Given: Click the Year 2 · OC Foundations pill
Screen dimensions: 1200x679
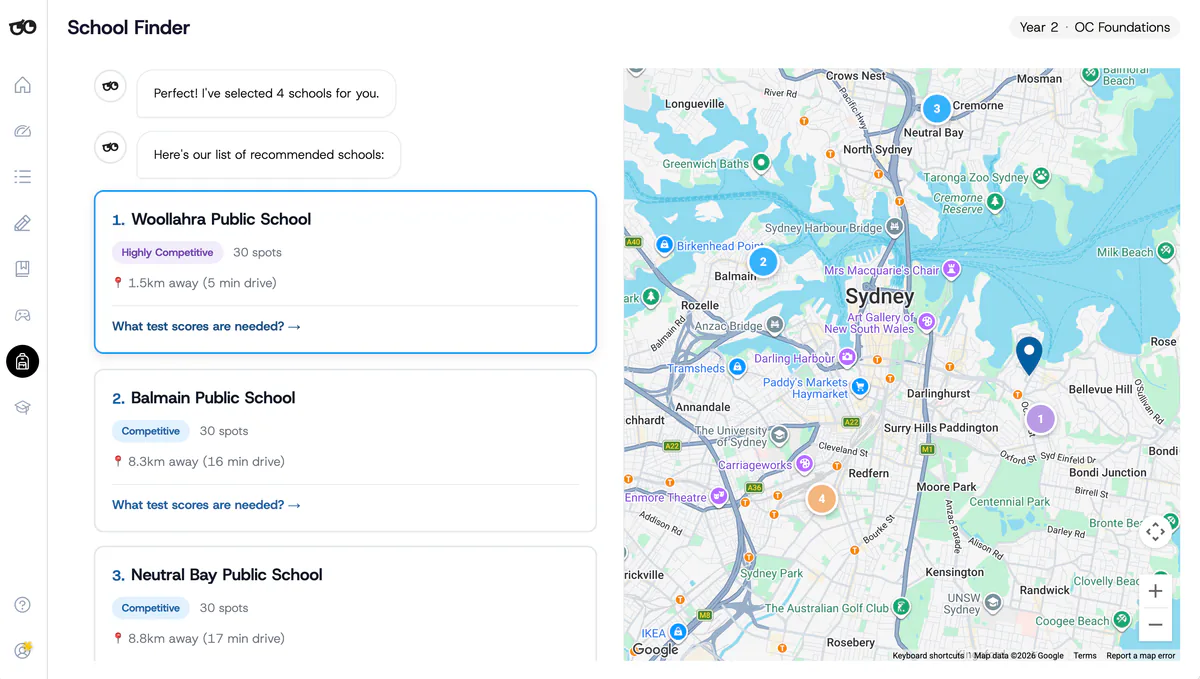Looking at the screenshot, I should point(1094,27).
